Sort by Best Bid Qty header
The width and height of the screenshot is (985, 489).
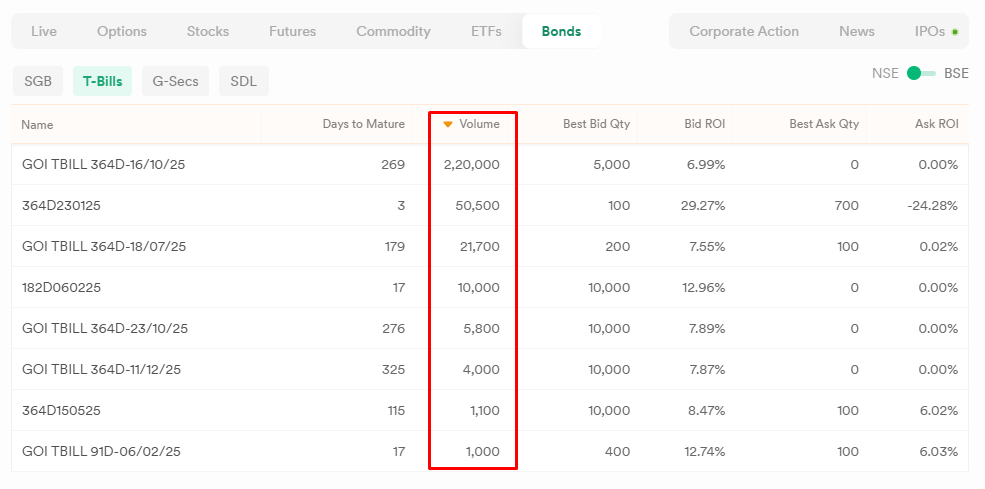[596, 124]
